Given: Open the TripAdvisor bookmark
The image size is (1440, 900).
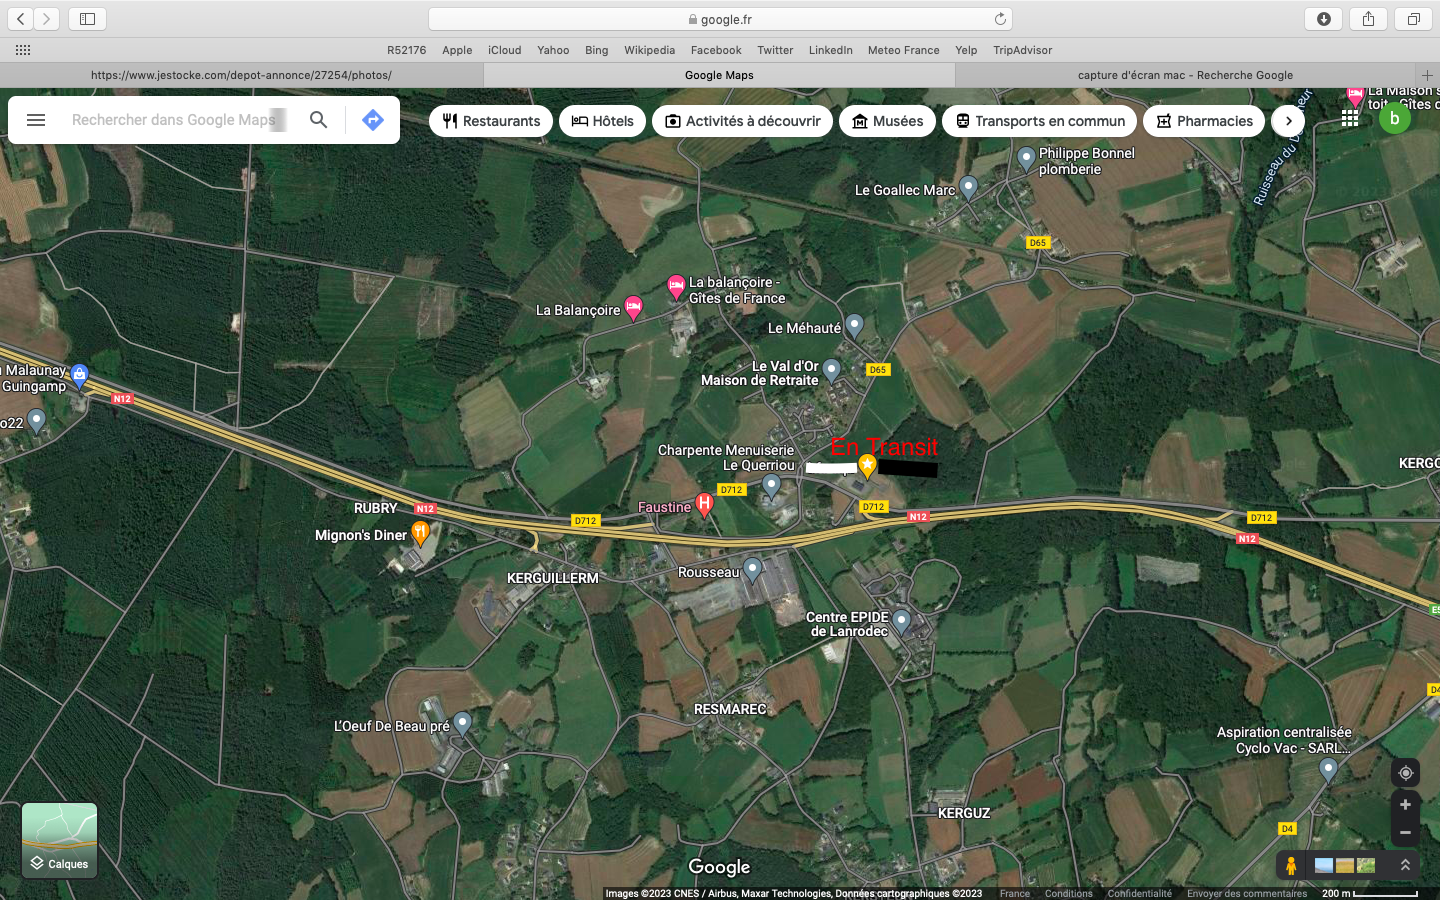Looking at the screenshot, I should [x=1022, y=50].
